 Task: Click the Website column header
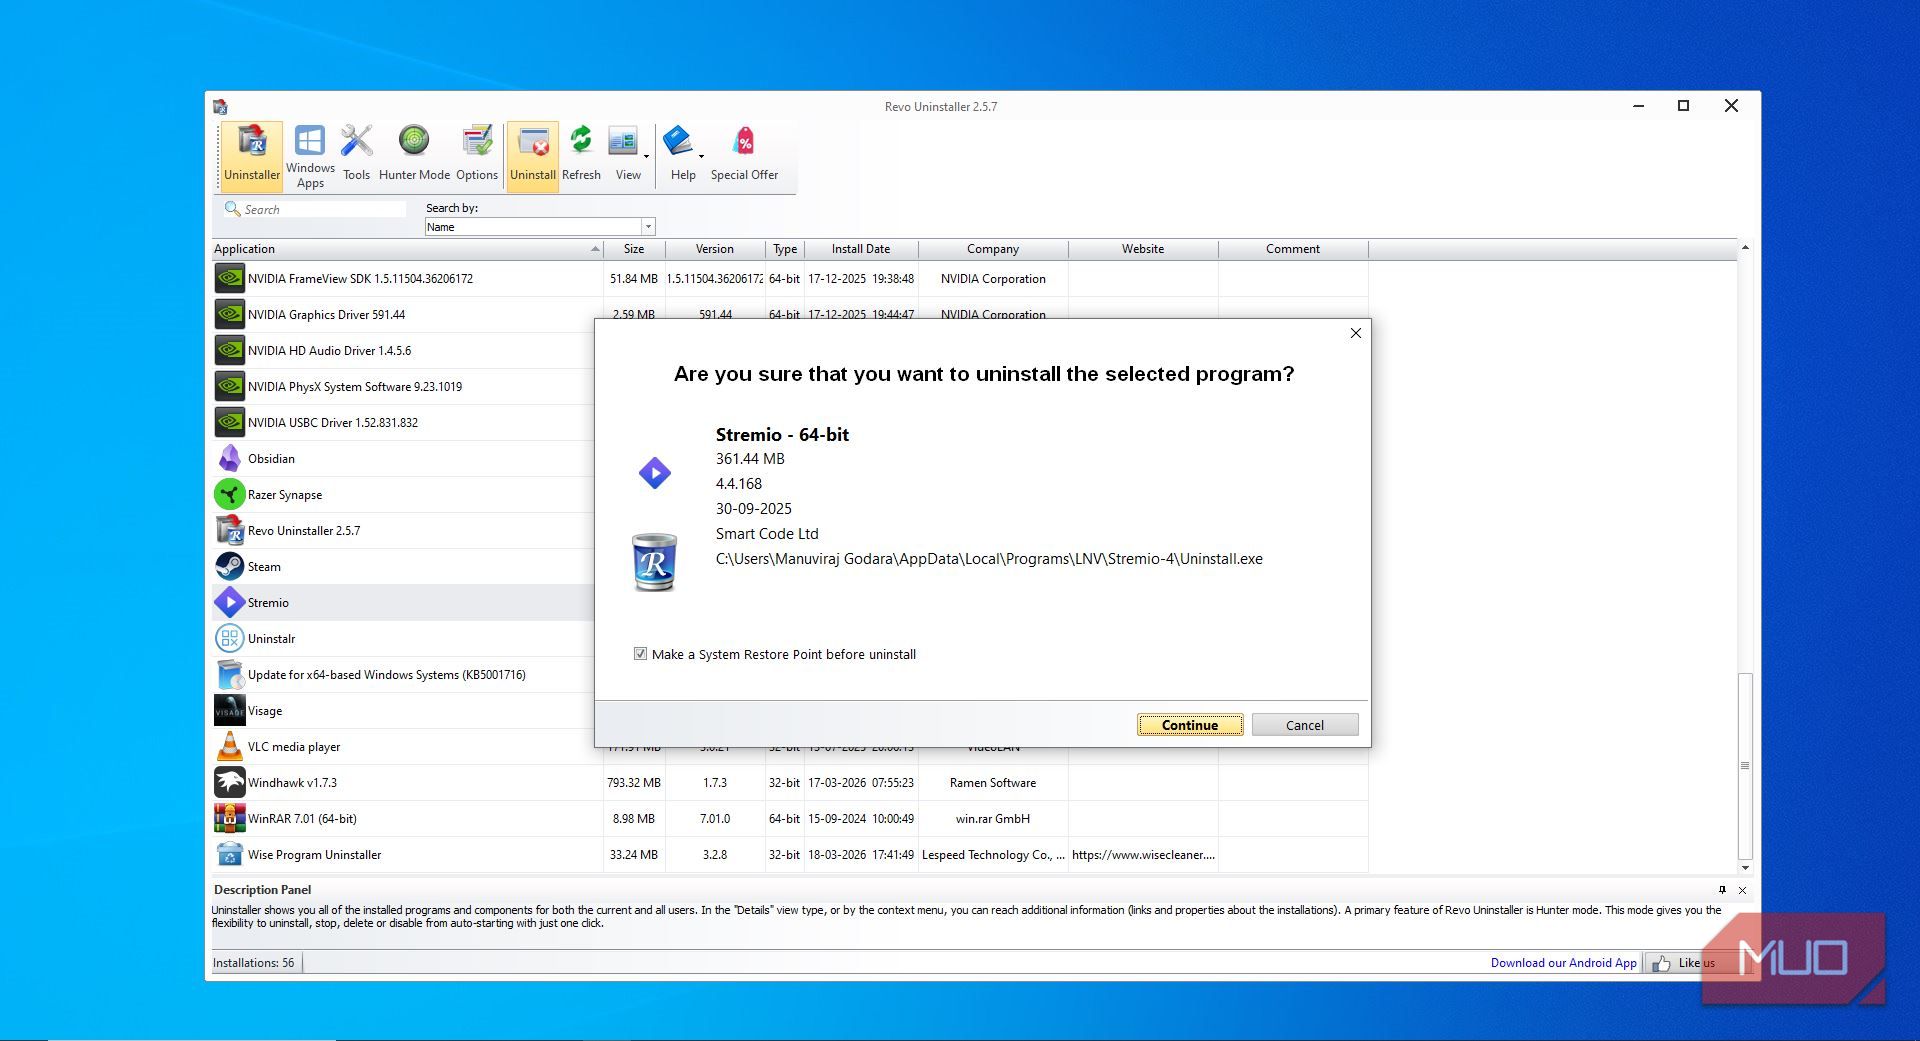(1143, 249)
